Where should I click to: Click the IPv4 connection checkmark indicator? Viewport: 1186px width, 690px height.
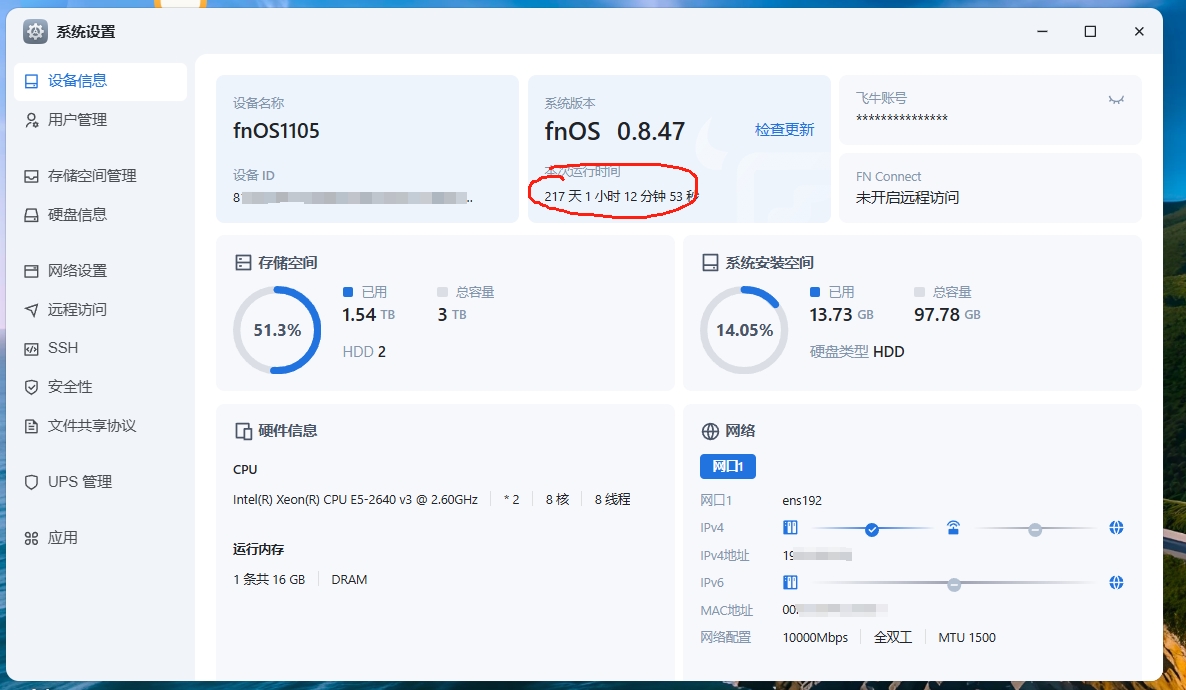[x=873, y=527]
